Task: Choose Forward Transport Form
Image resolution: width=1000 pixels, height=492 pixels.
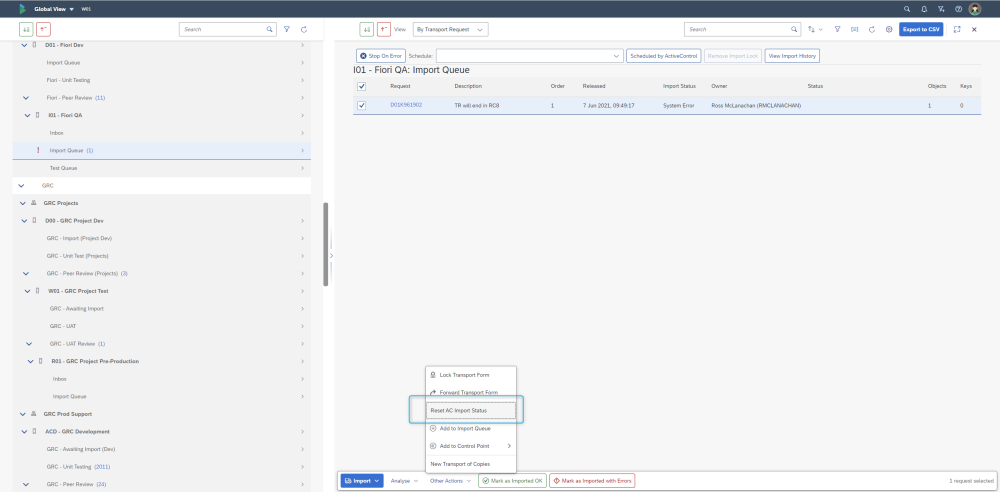Action: point(471,392)
